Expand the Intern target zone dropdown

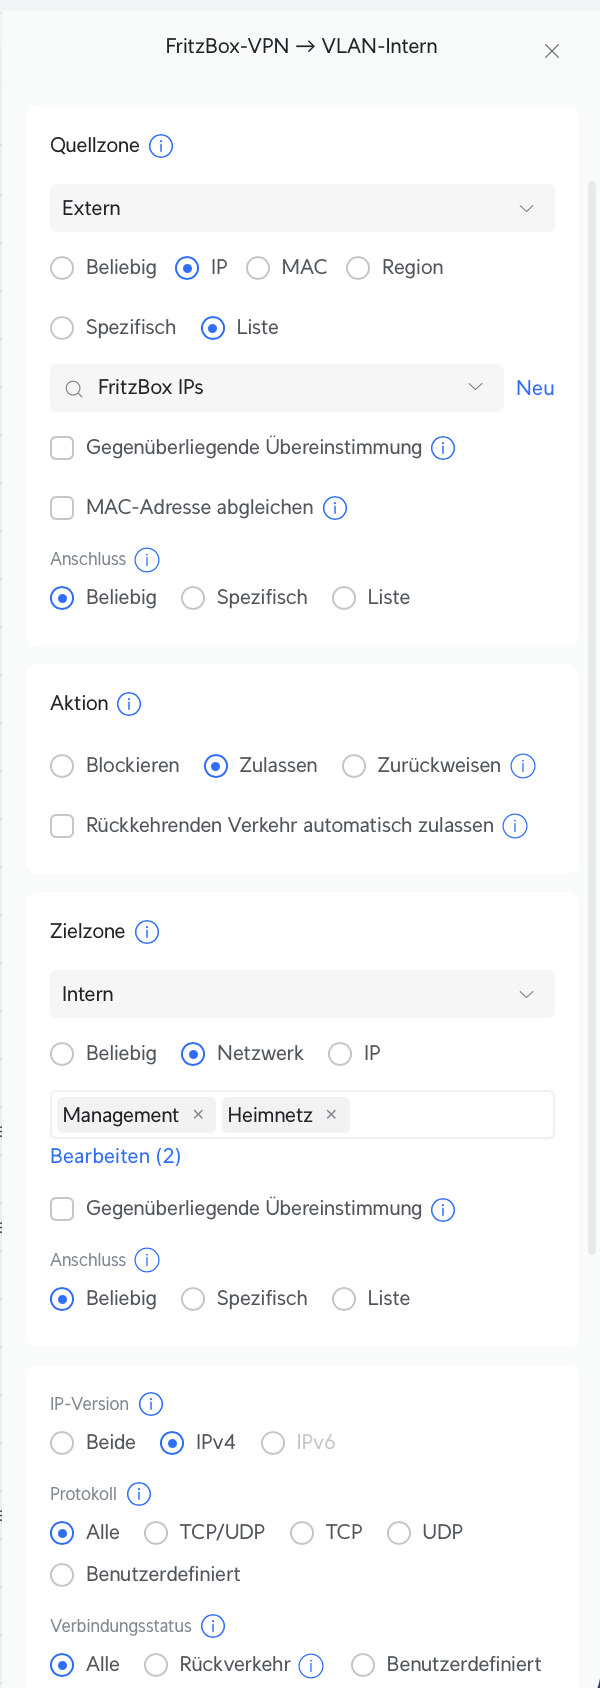tap(302, 994)
